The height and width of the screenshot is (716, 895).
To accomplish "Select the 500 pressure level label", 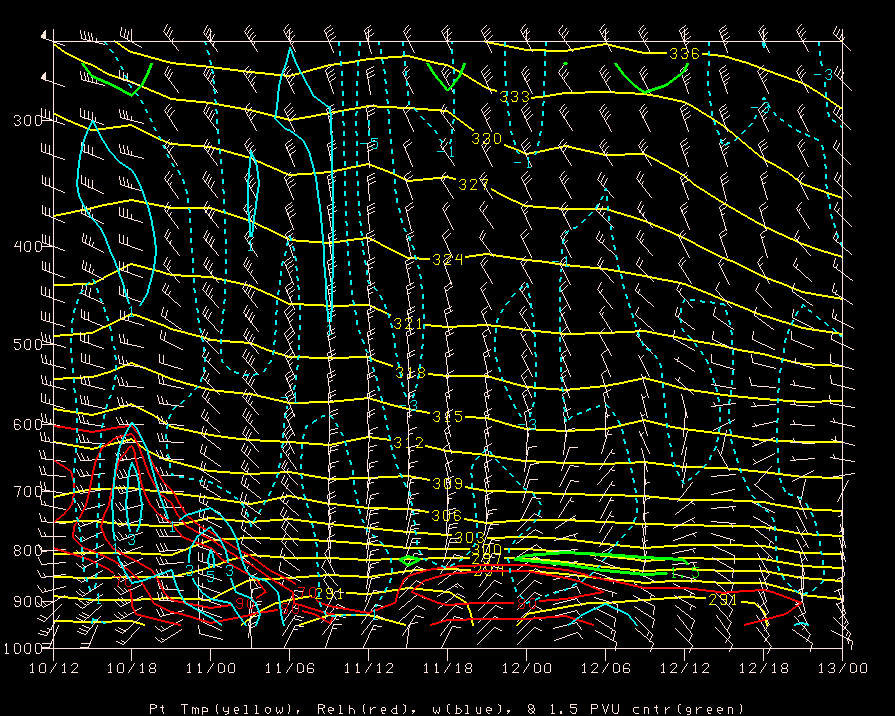I will click(x=19, y=345).
